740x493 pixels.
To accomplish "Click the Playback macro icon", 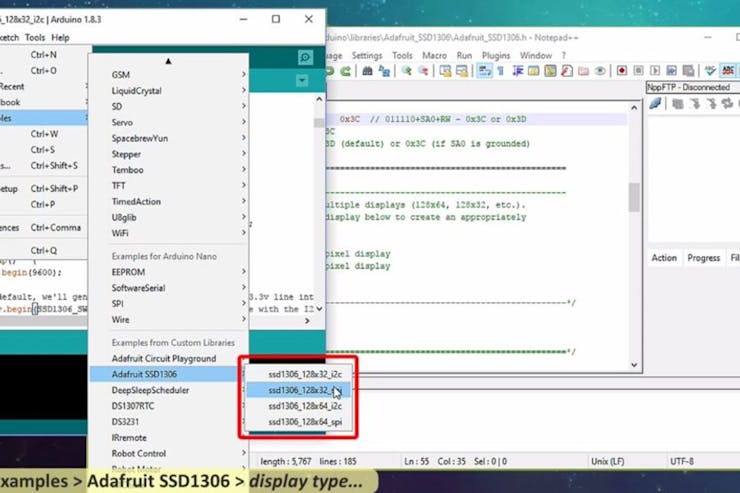I will [x=655, y=71].
